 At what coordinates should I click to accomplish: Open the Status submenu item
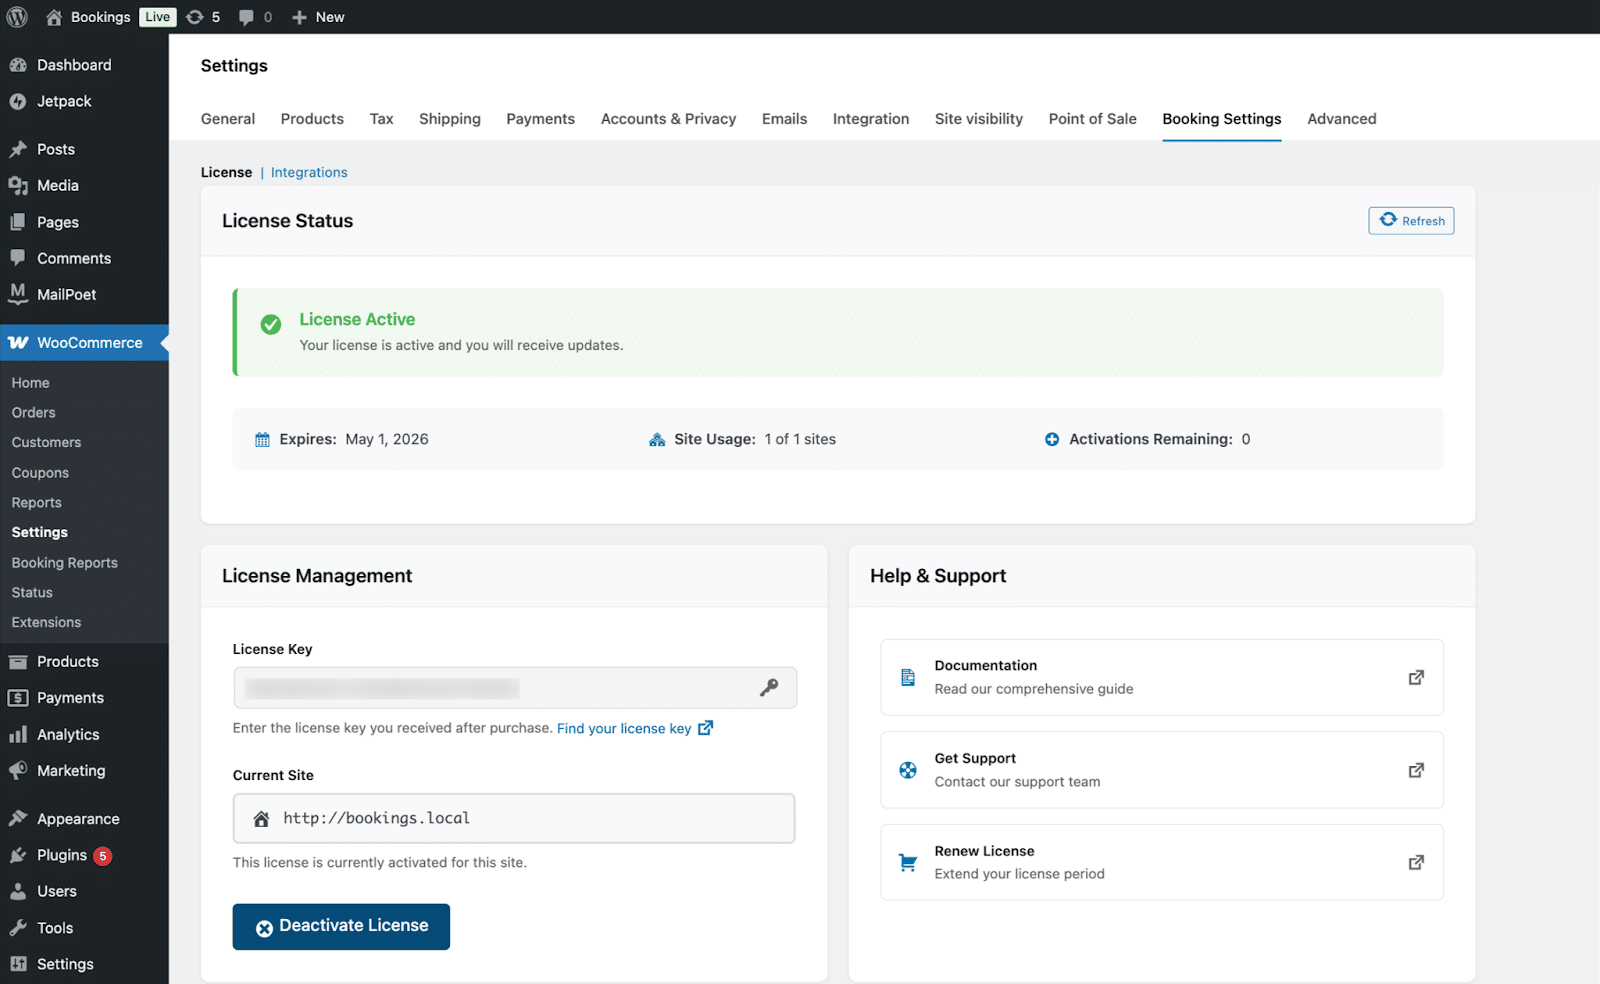coord(32,593)
